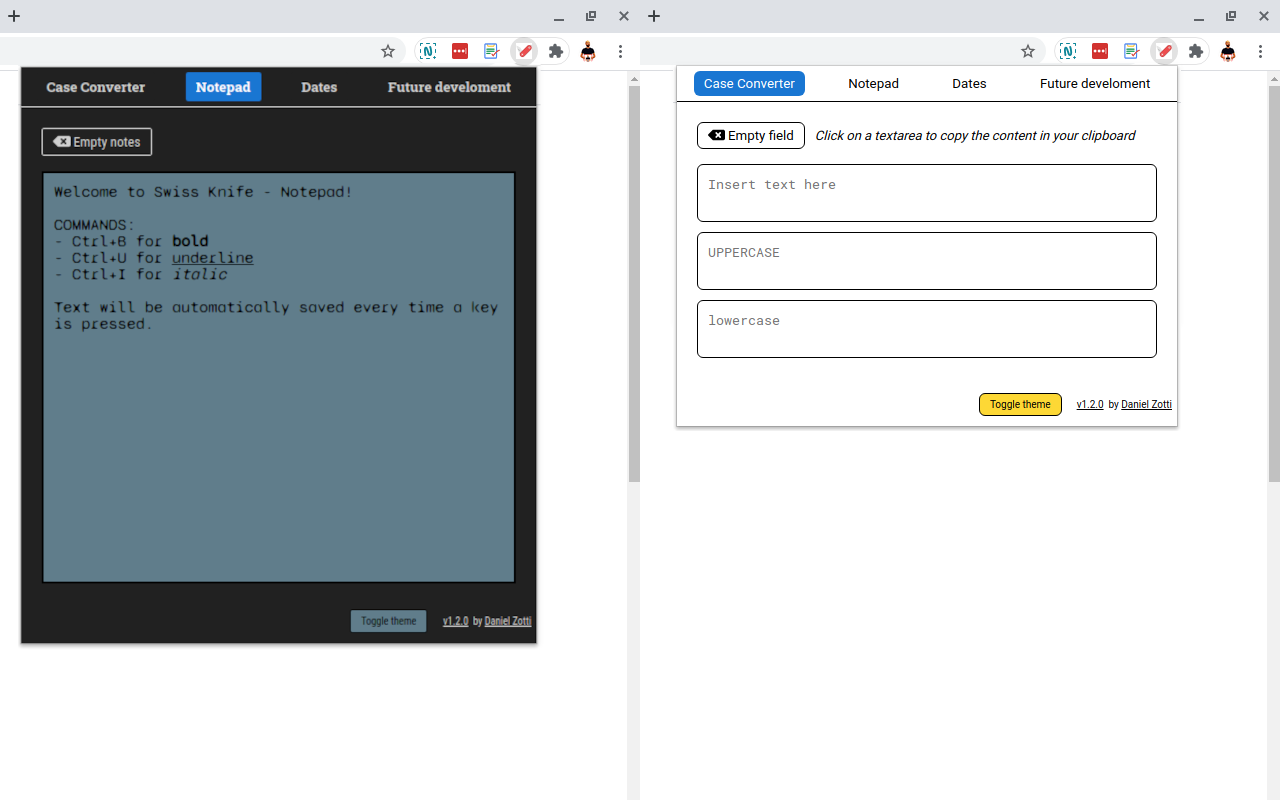The image size is (1280, 800).
Task: Open the v1.2.0 link in the dark popup
Action: (x=456, y=621)
